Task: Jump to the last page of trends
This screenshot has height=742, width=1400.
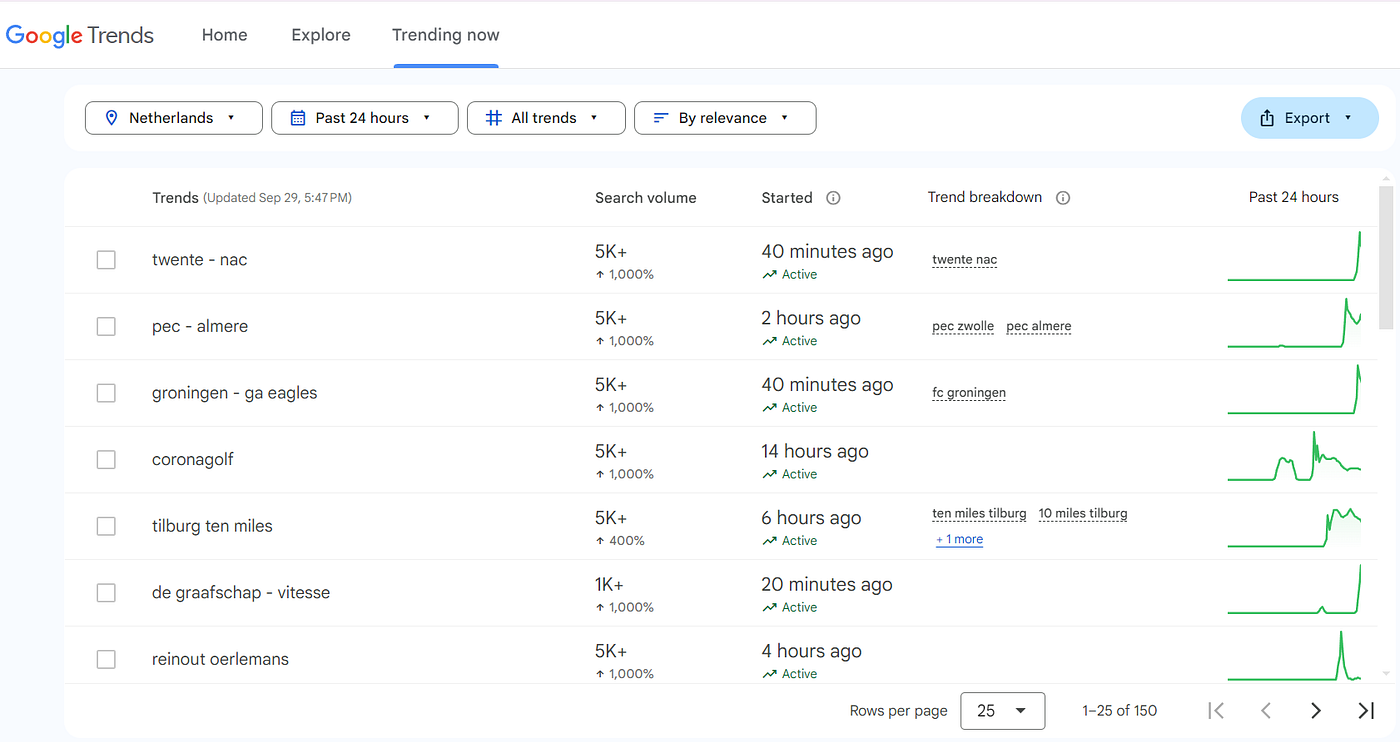Action: [1366, 710]
